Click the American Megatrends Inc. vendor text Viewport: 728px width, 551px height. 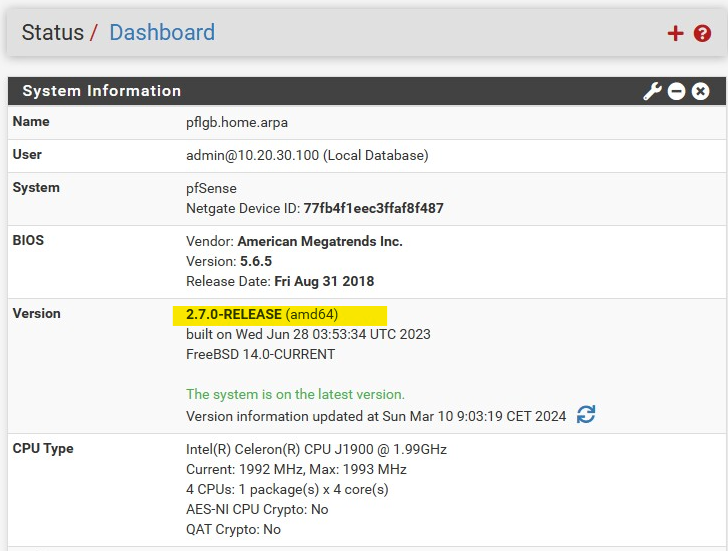[x=319, y=241]
